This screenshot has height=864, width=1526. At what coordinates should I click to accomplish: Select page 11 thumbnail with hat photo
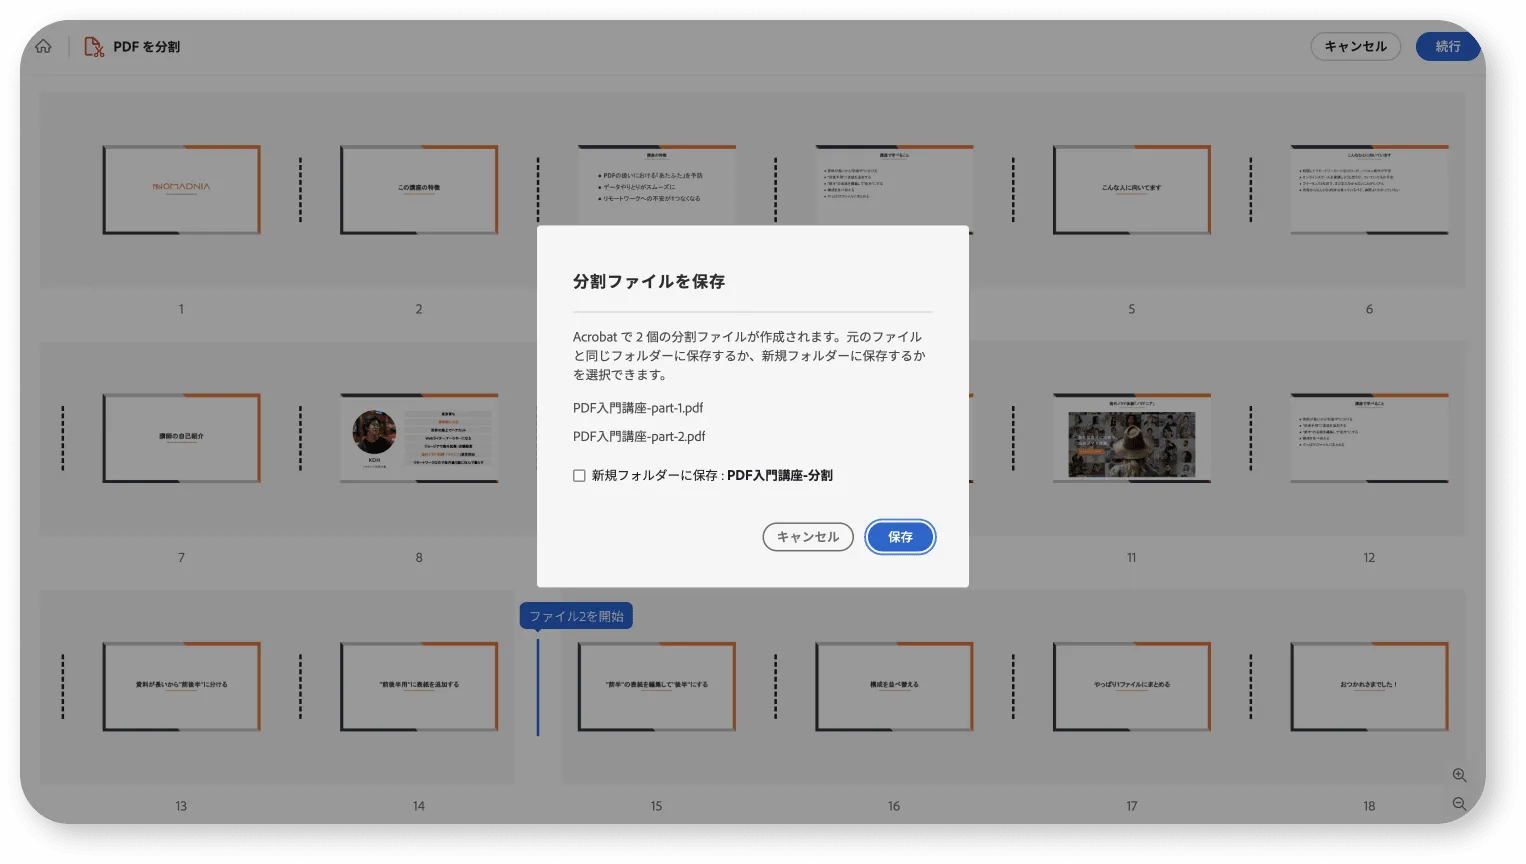1131,438
